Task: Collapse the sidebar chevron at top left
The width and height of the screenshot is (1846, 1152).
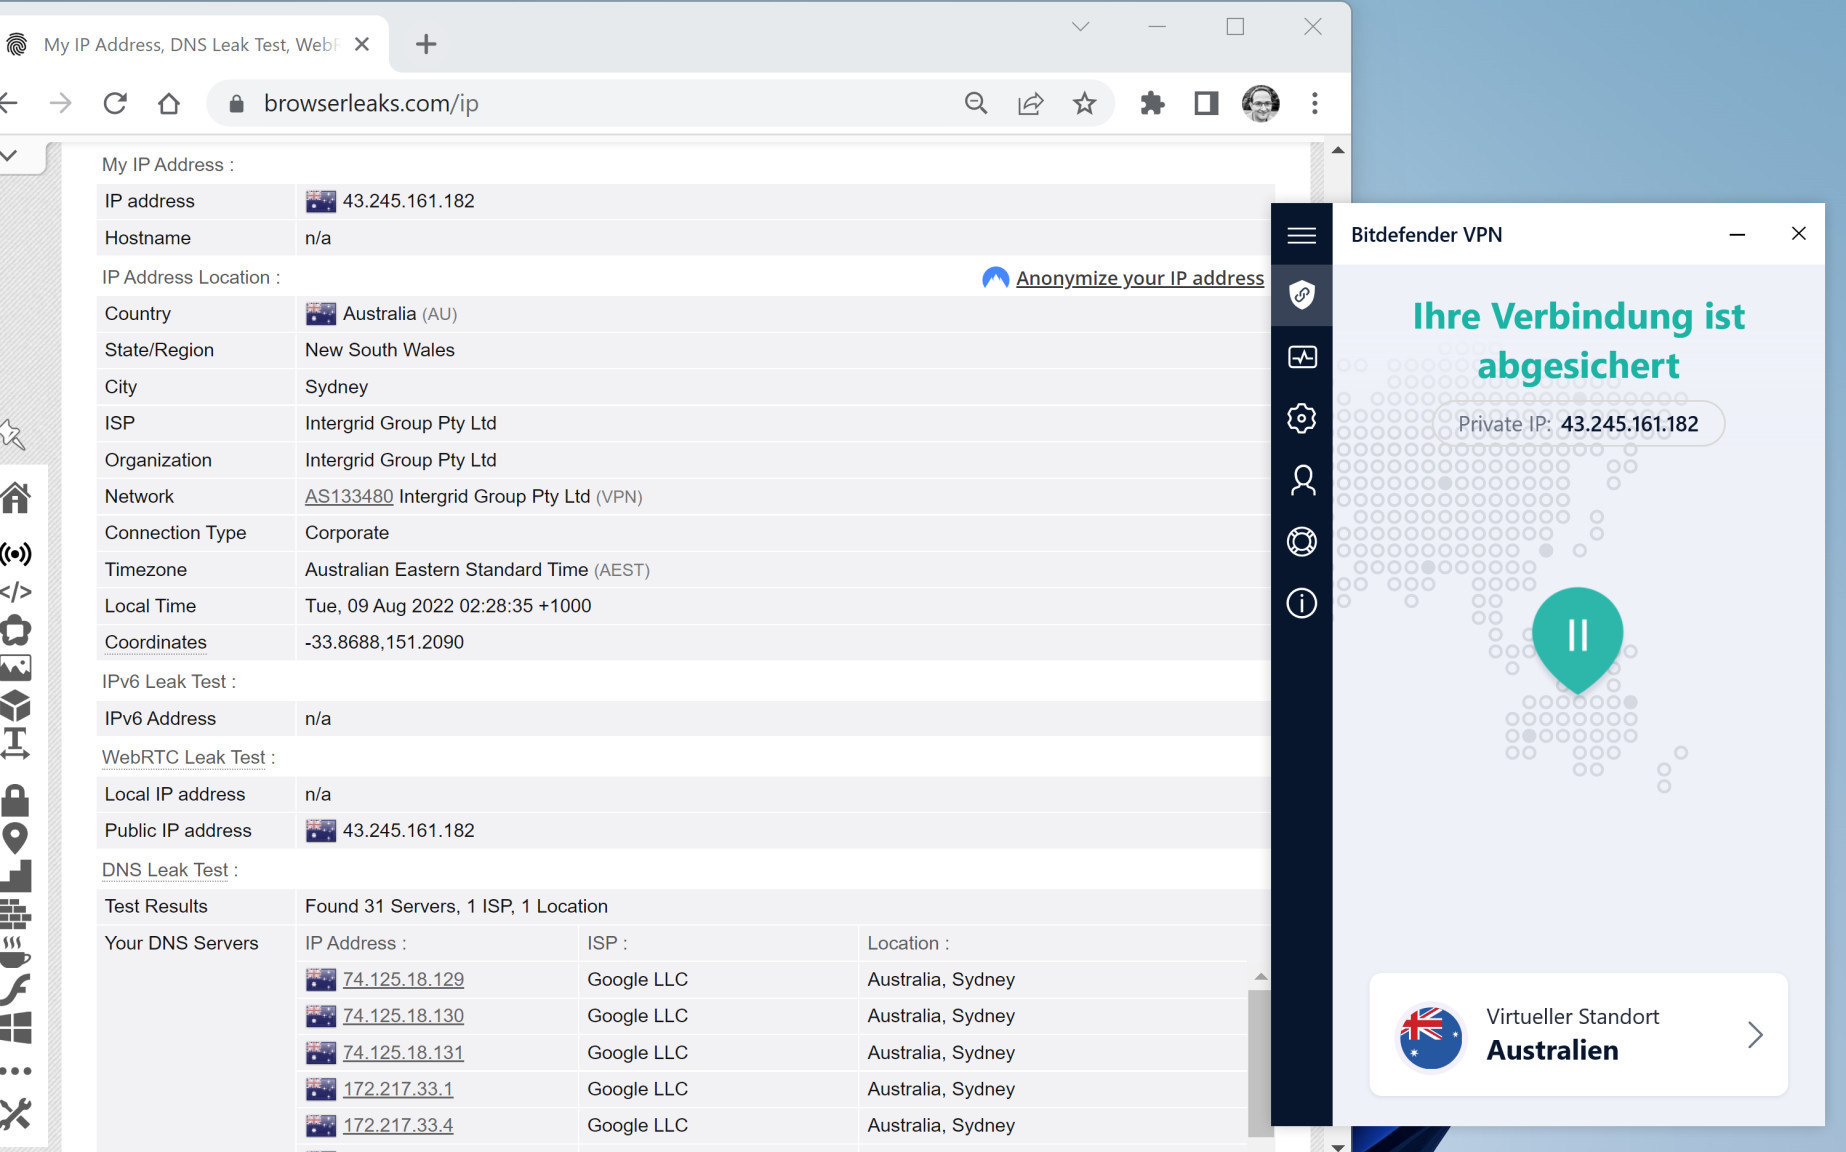Action: [x=10, y=155]
